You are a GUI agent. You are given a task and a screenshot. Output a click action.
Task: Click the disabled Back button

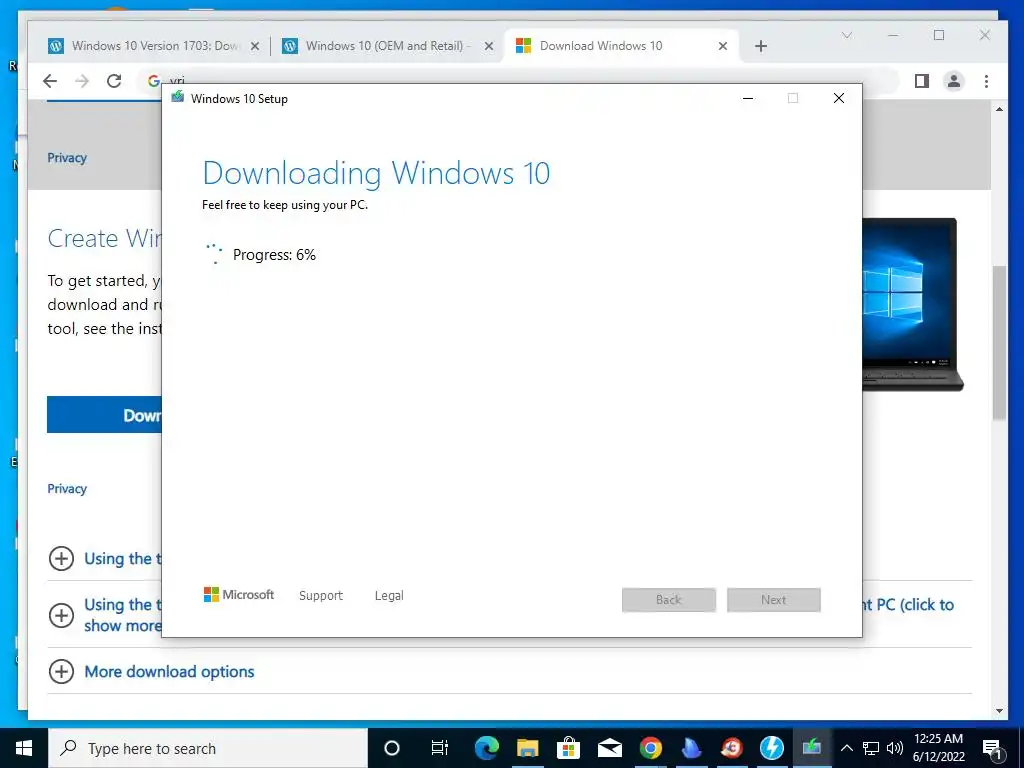[x=669, y=600]
